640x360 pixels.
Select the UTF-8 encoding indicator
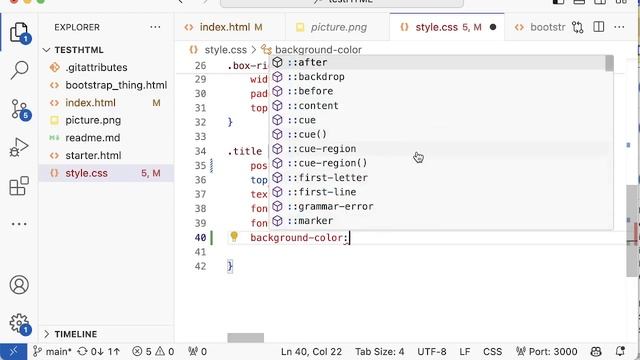tap(432, 351)
